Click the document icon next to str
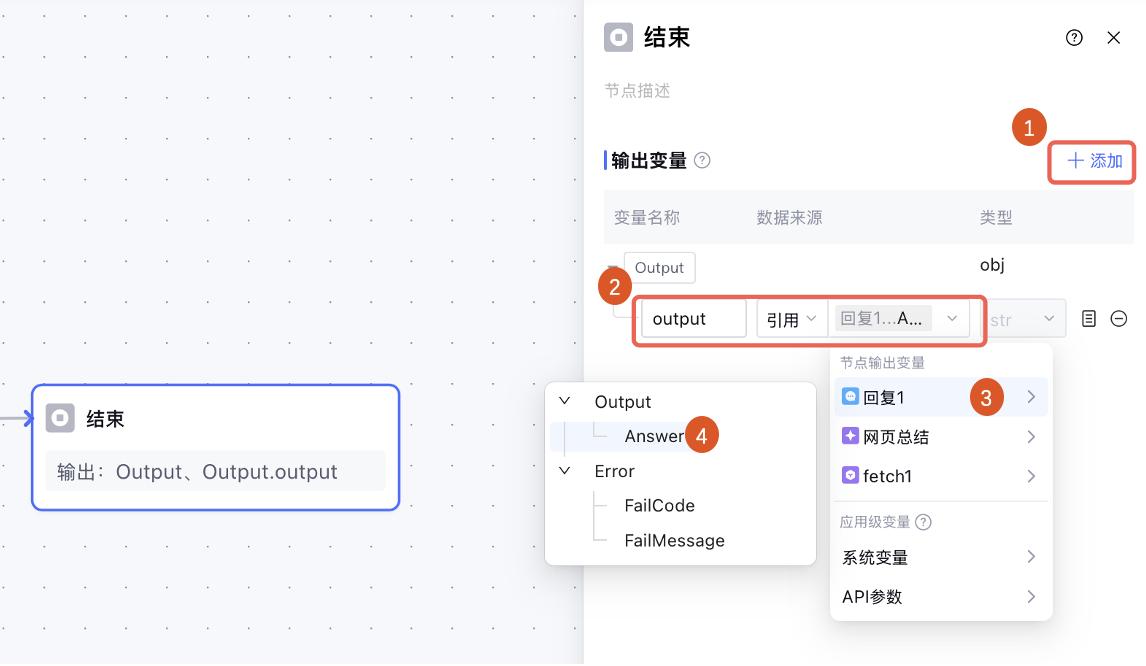1146x666 pixels. (1089, 319)
